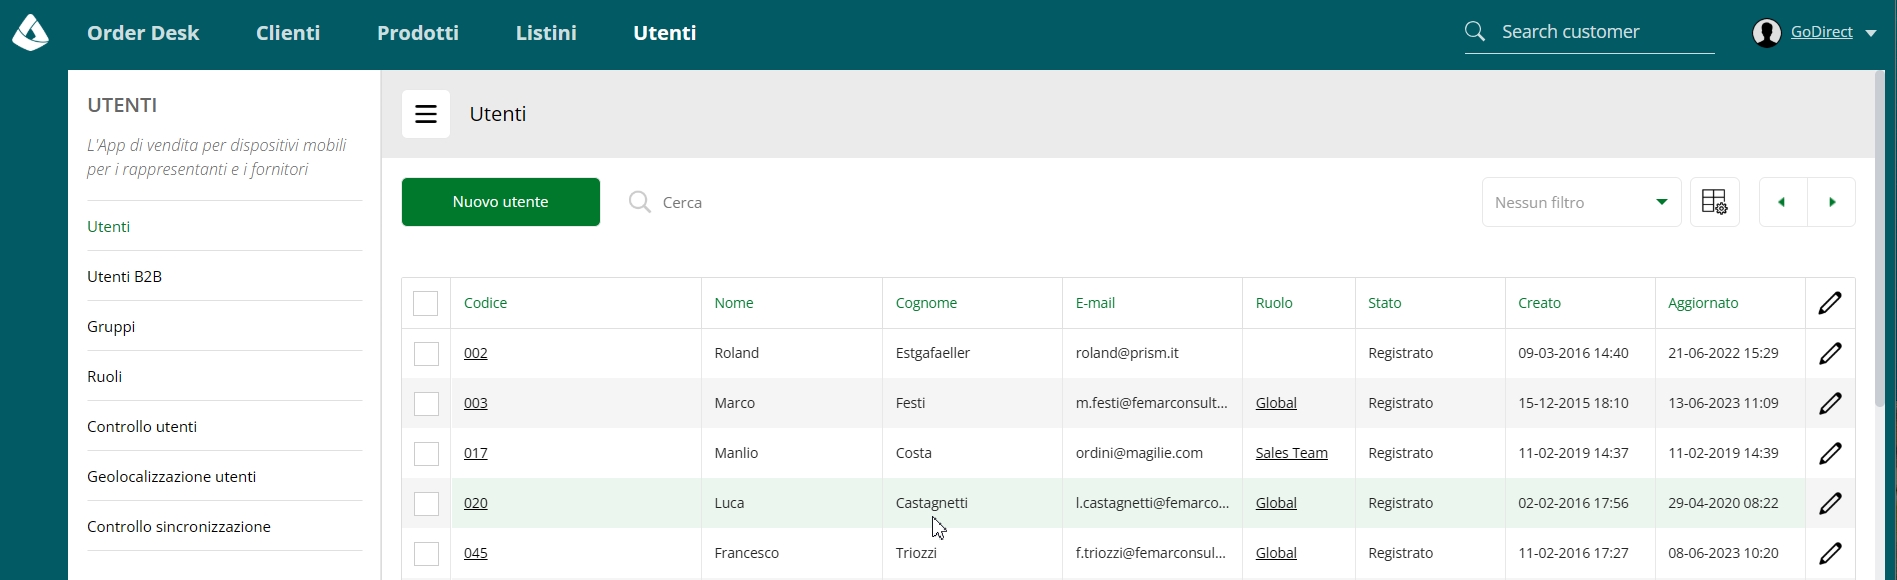1897x580 pixels.
Task: Click the pencil icon in the table header
Action: click(1830, 303)
